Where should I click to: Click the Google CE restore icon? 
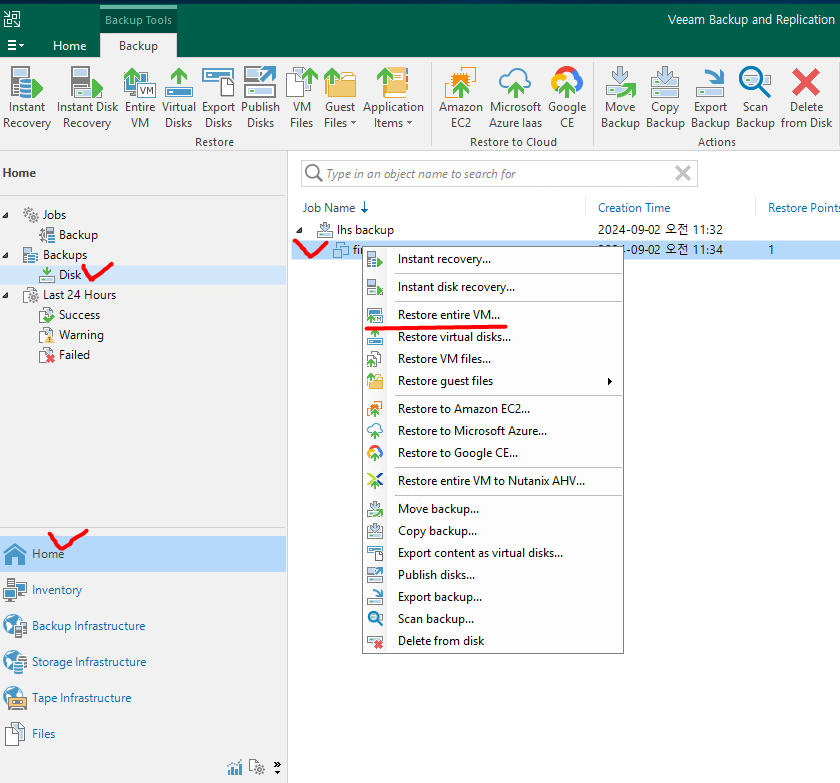tap(567, 98)
